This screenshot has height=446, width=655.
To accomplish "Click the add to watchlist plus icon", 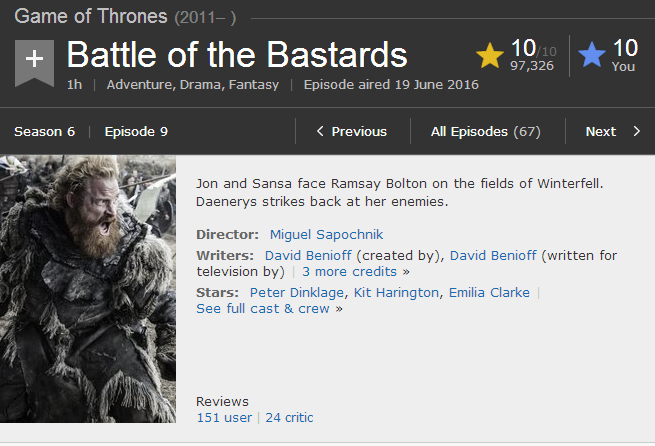I will tap(34, 59).
